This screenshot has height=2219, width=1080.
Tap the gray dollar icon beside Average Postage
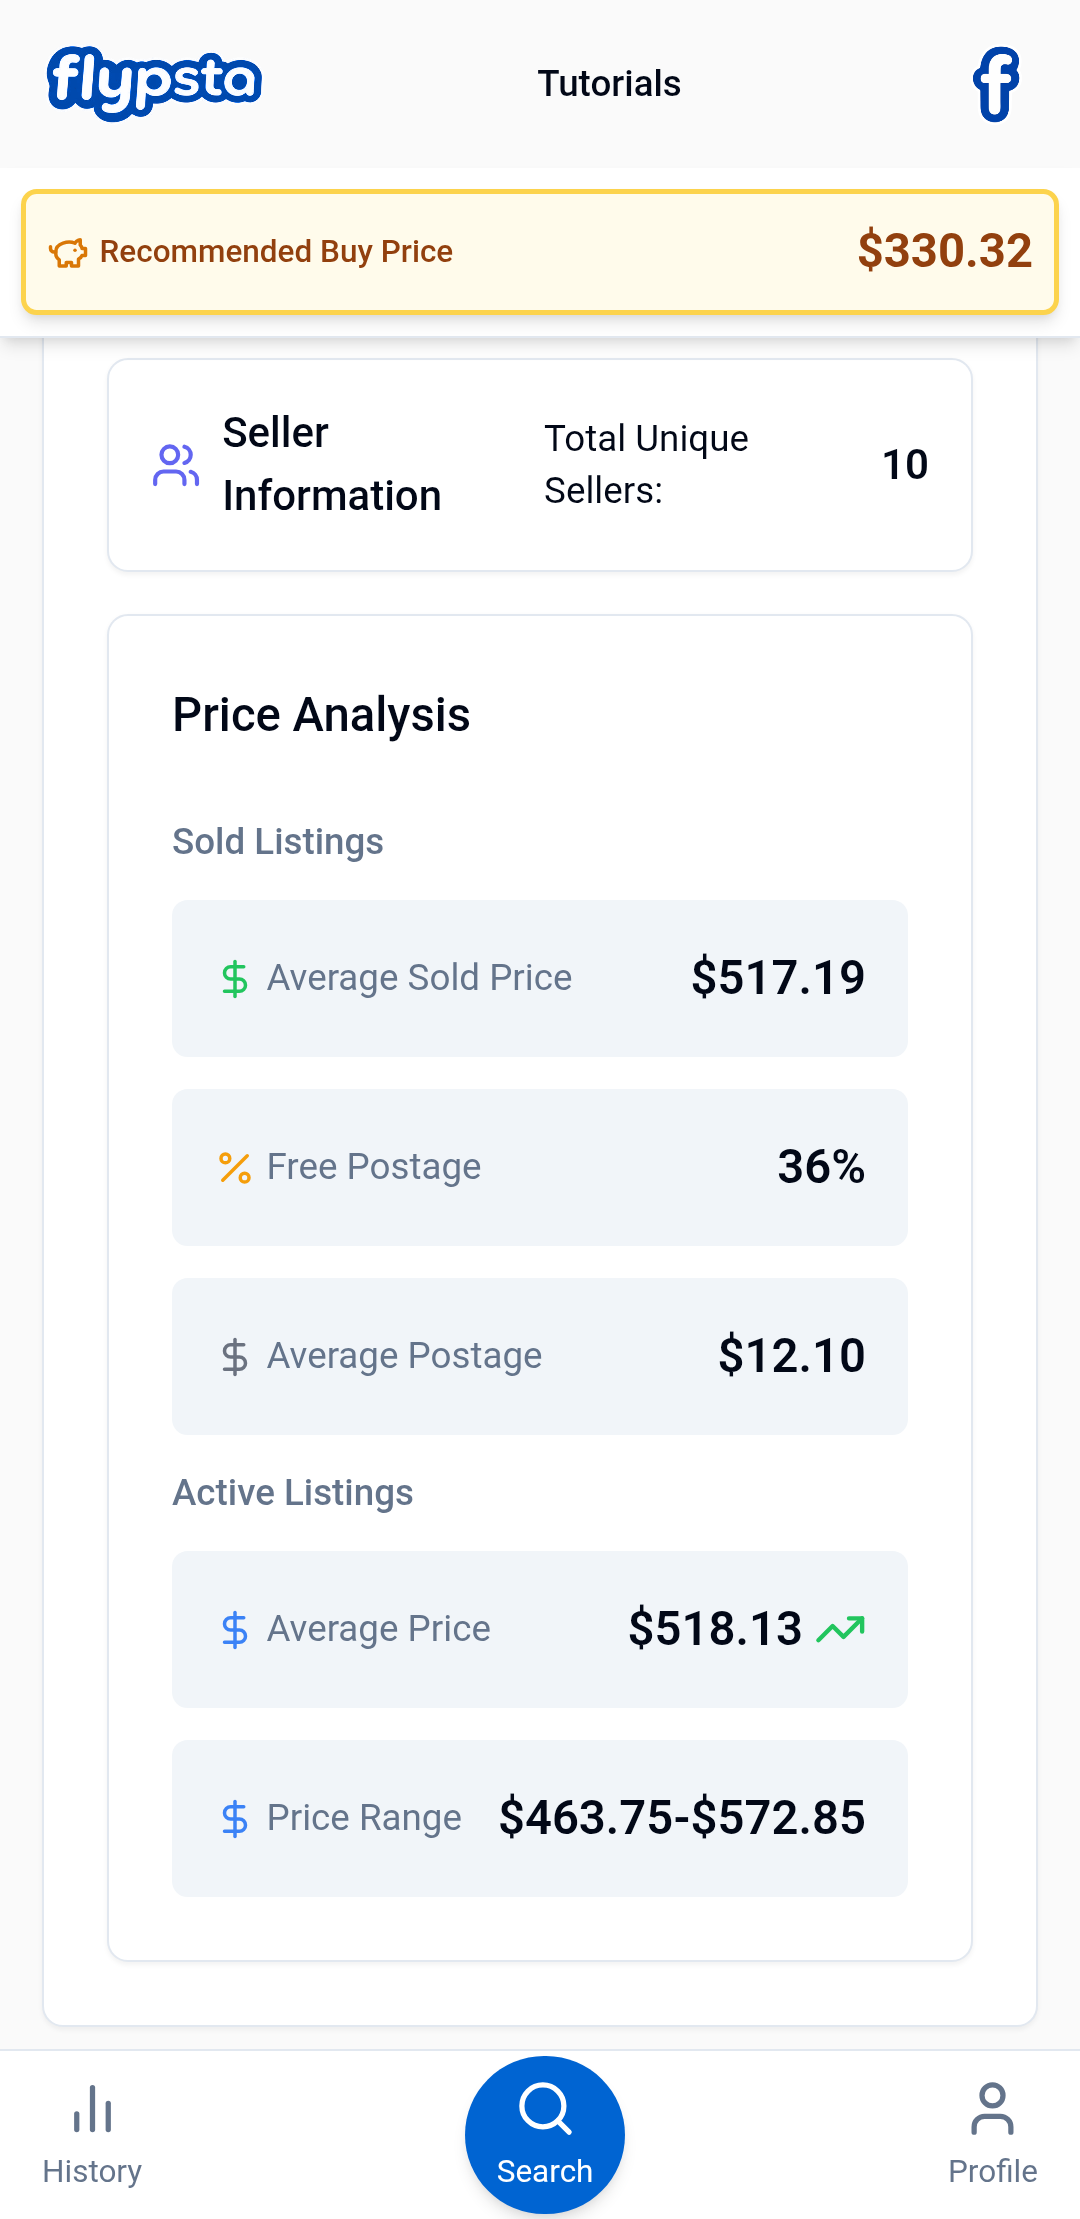pos(235,1356)
